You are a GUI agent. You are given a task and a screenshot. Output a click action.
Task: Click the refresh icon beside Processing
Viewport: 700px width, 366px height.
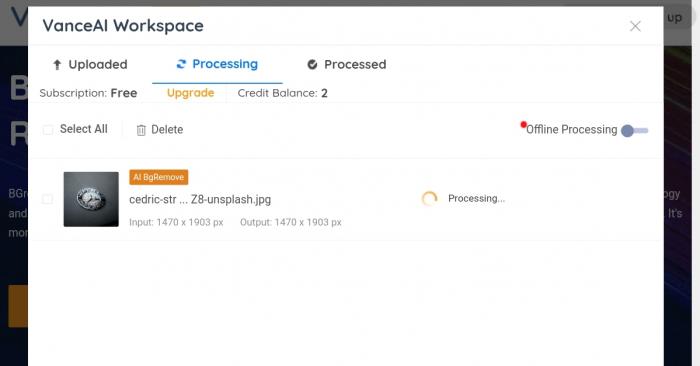181,64
